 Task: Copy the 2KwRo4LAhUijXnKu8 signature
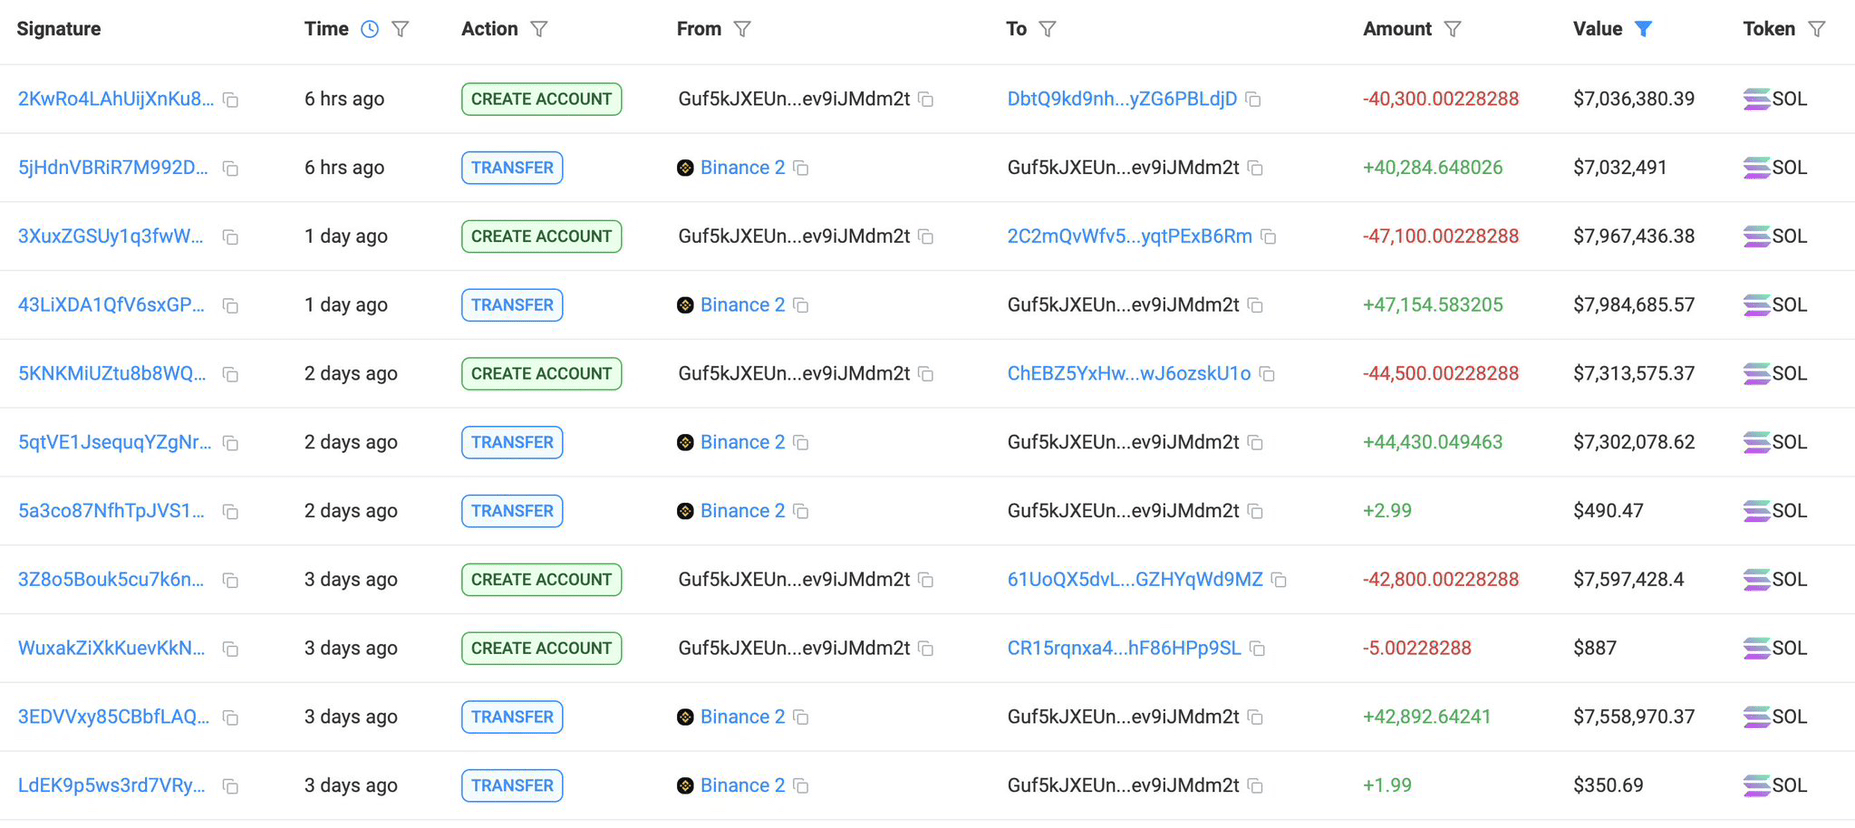coord(231,100)
